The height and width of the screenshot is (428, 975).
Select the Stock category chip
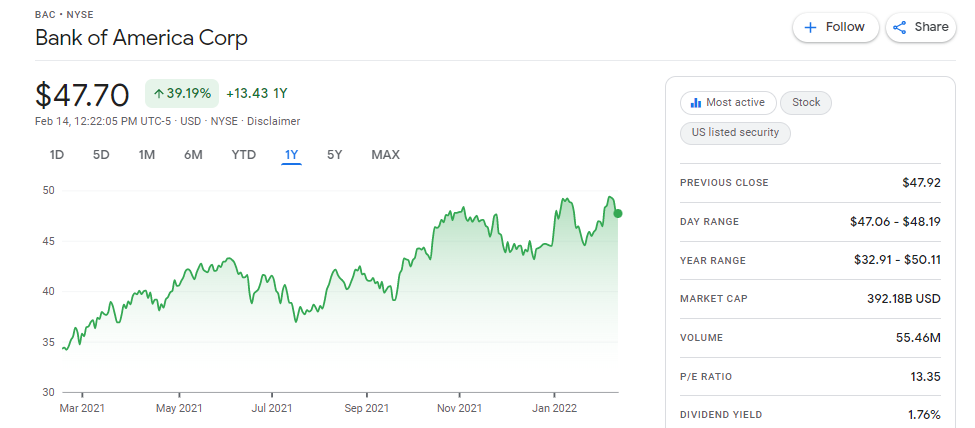(x=806, y=103)
